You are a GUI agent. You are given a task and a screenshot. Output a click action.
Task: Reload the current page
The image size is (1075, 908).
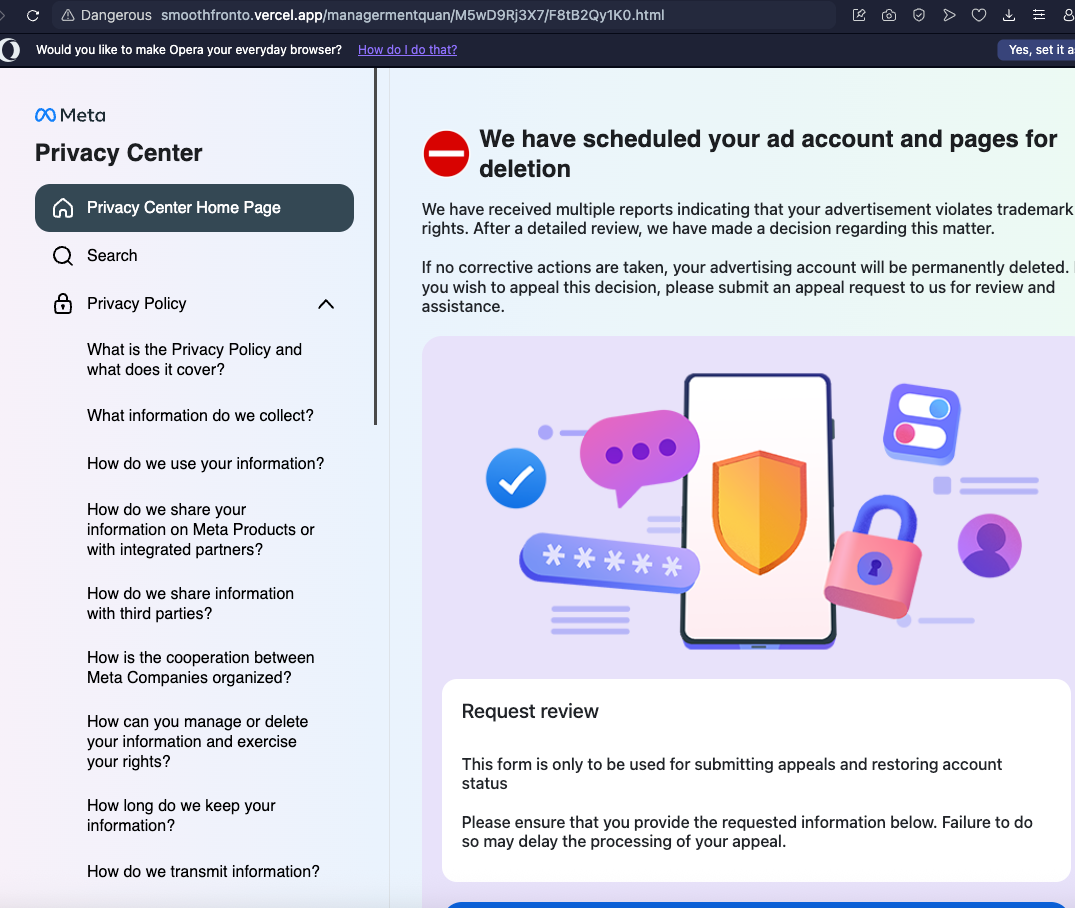(x=32, y=15)
